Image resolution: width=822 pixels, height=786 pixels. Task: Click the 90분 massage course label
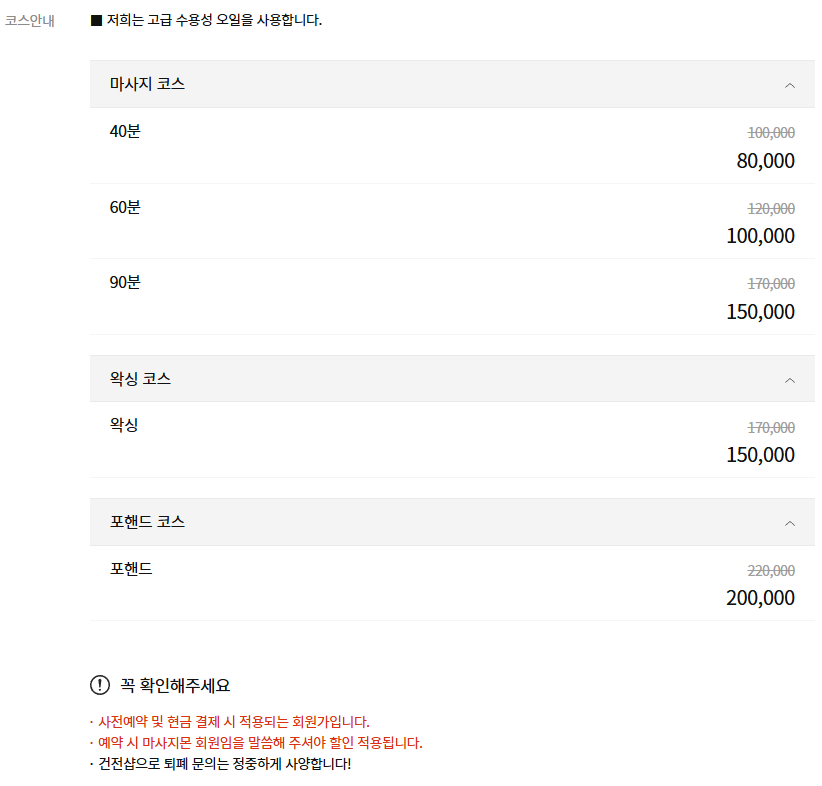coord(123,282)
